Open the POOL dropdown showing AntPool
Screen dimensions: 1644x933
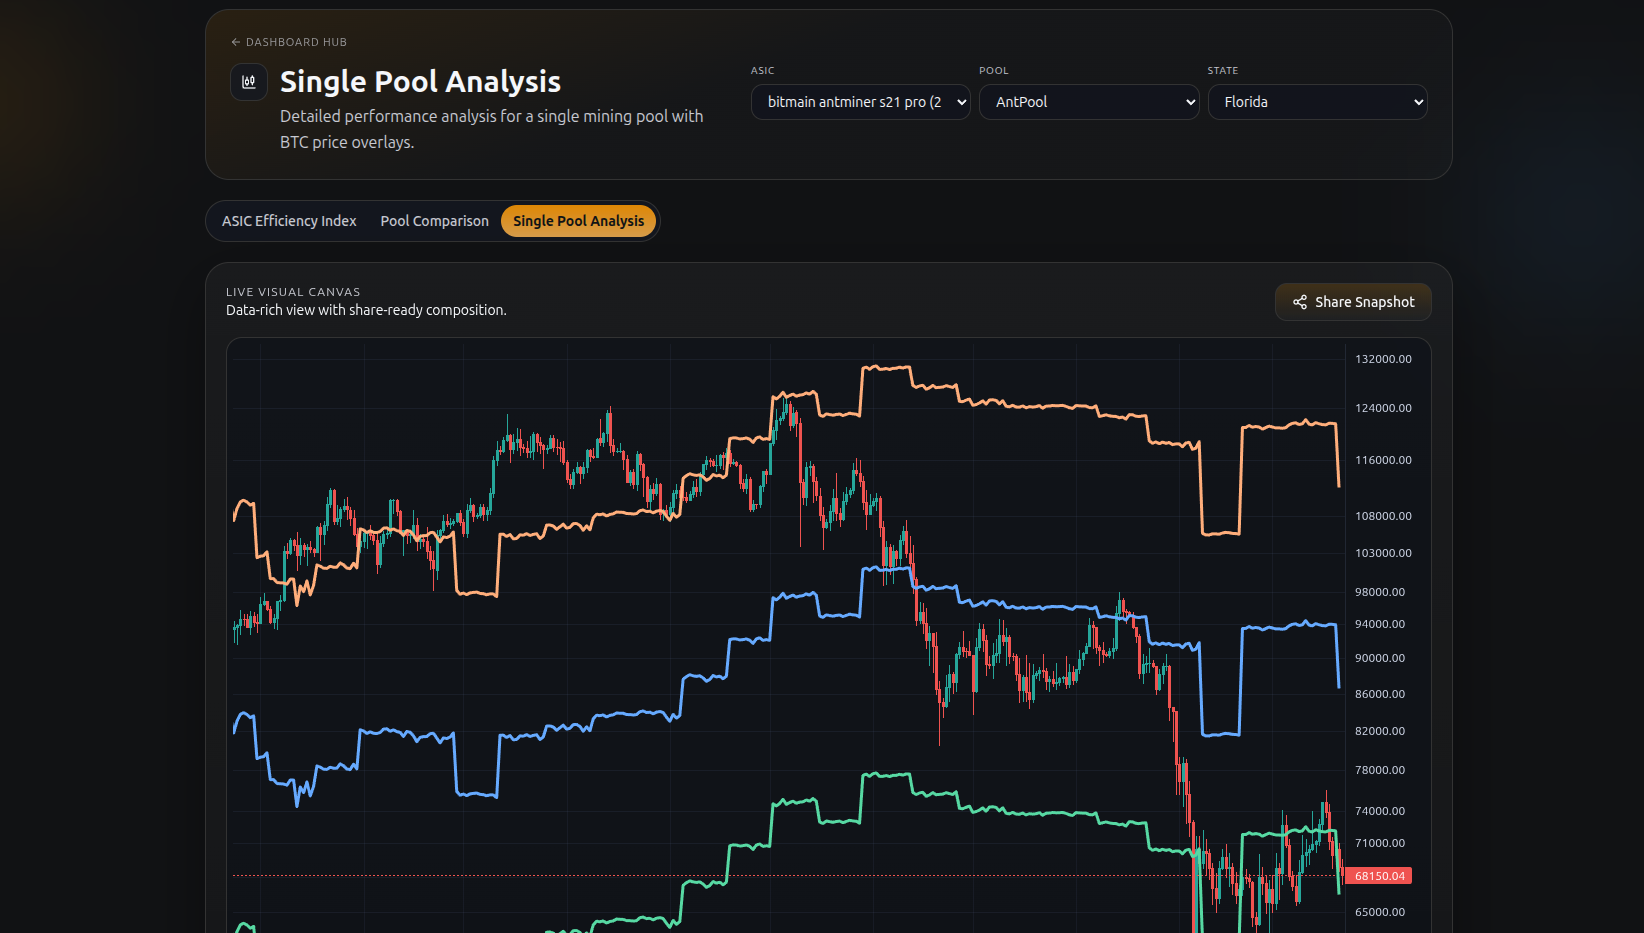pyautogui.click(x=1088, y=102)
